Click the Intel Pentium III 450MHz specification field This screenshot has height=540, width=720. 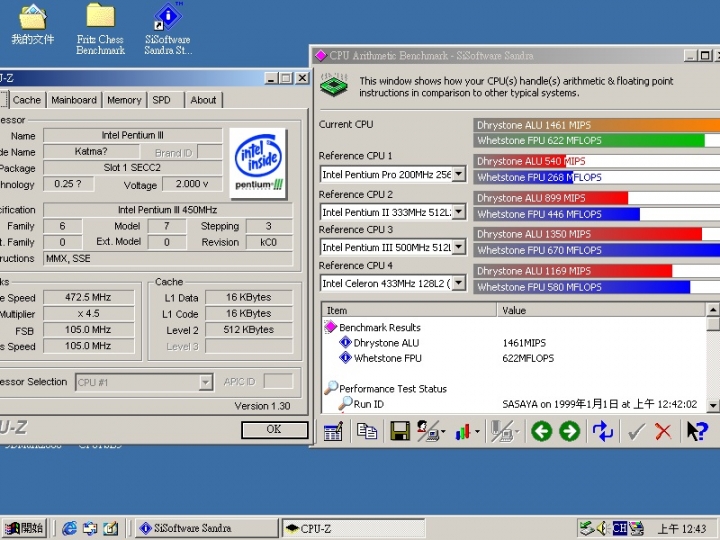[168, 210]
